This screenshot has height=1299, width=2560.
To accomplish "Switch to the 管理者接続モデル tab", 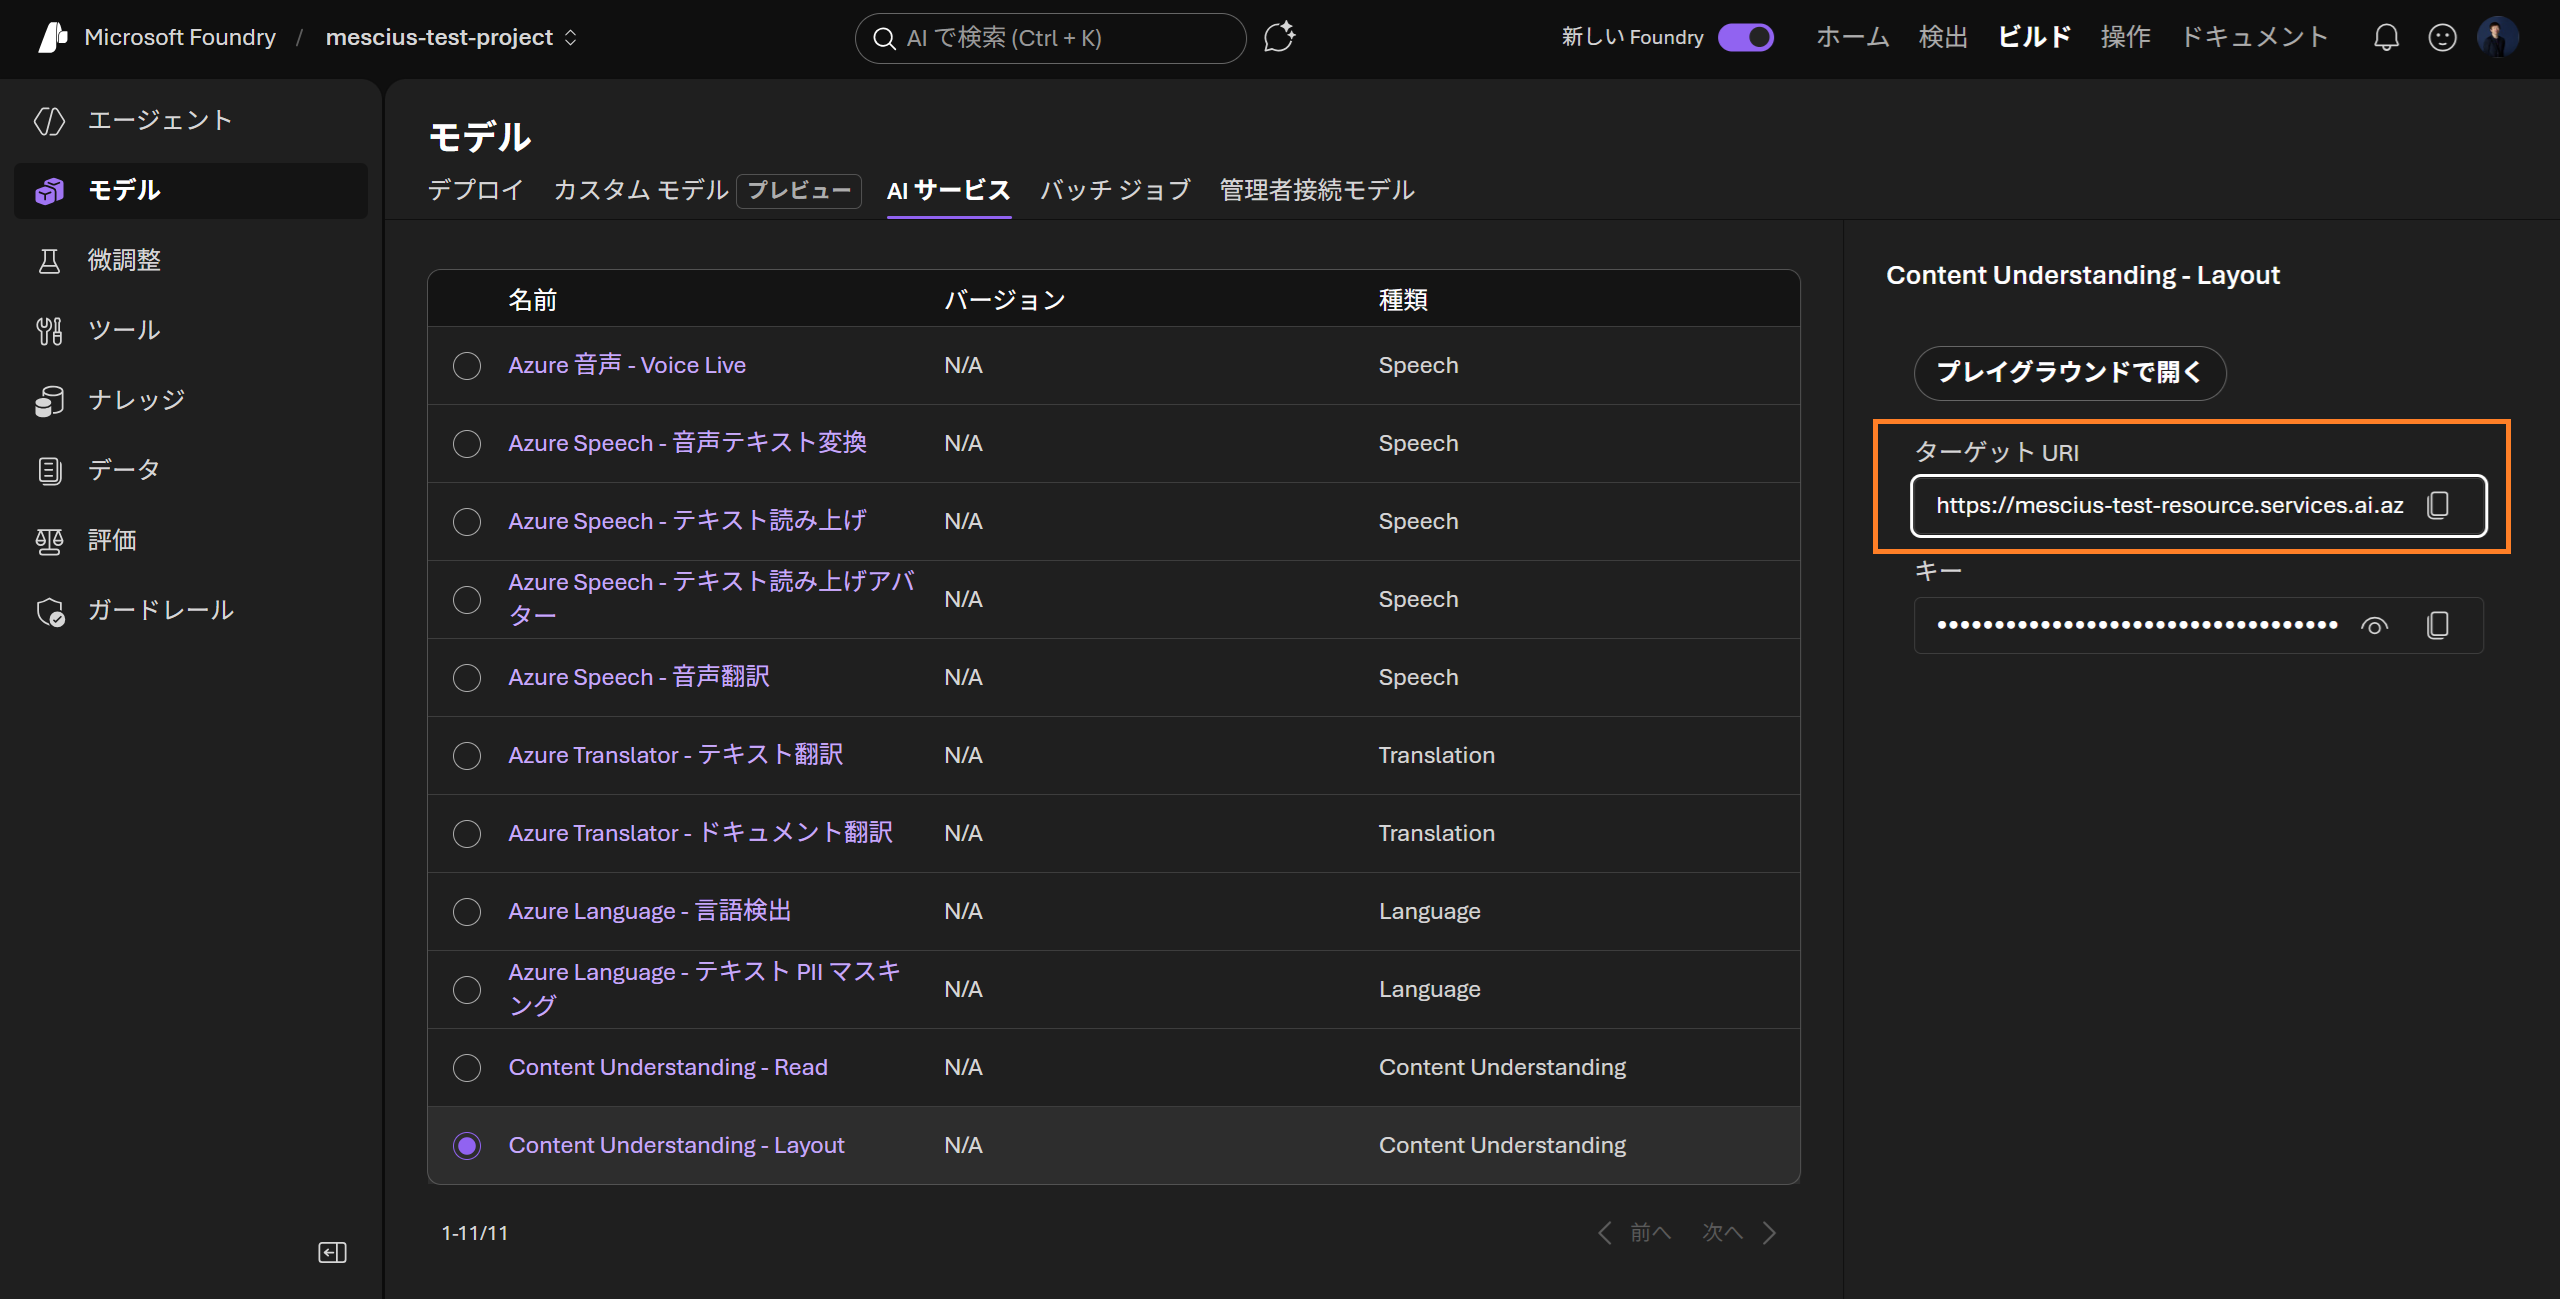I will pyautogui.click(x=1317, y=190).
